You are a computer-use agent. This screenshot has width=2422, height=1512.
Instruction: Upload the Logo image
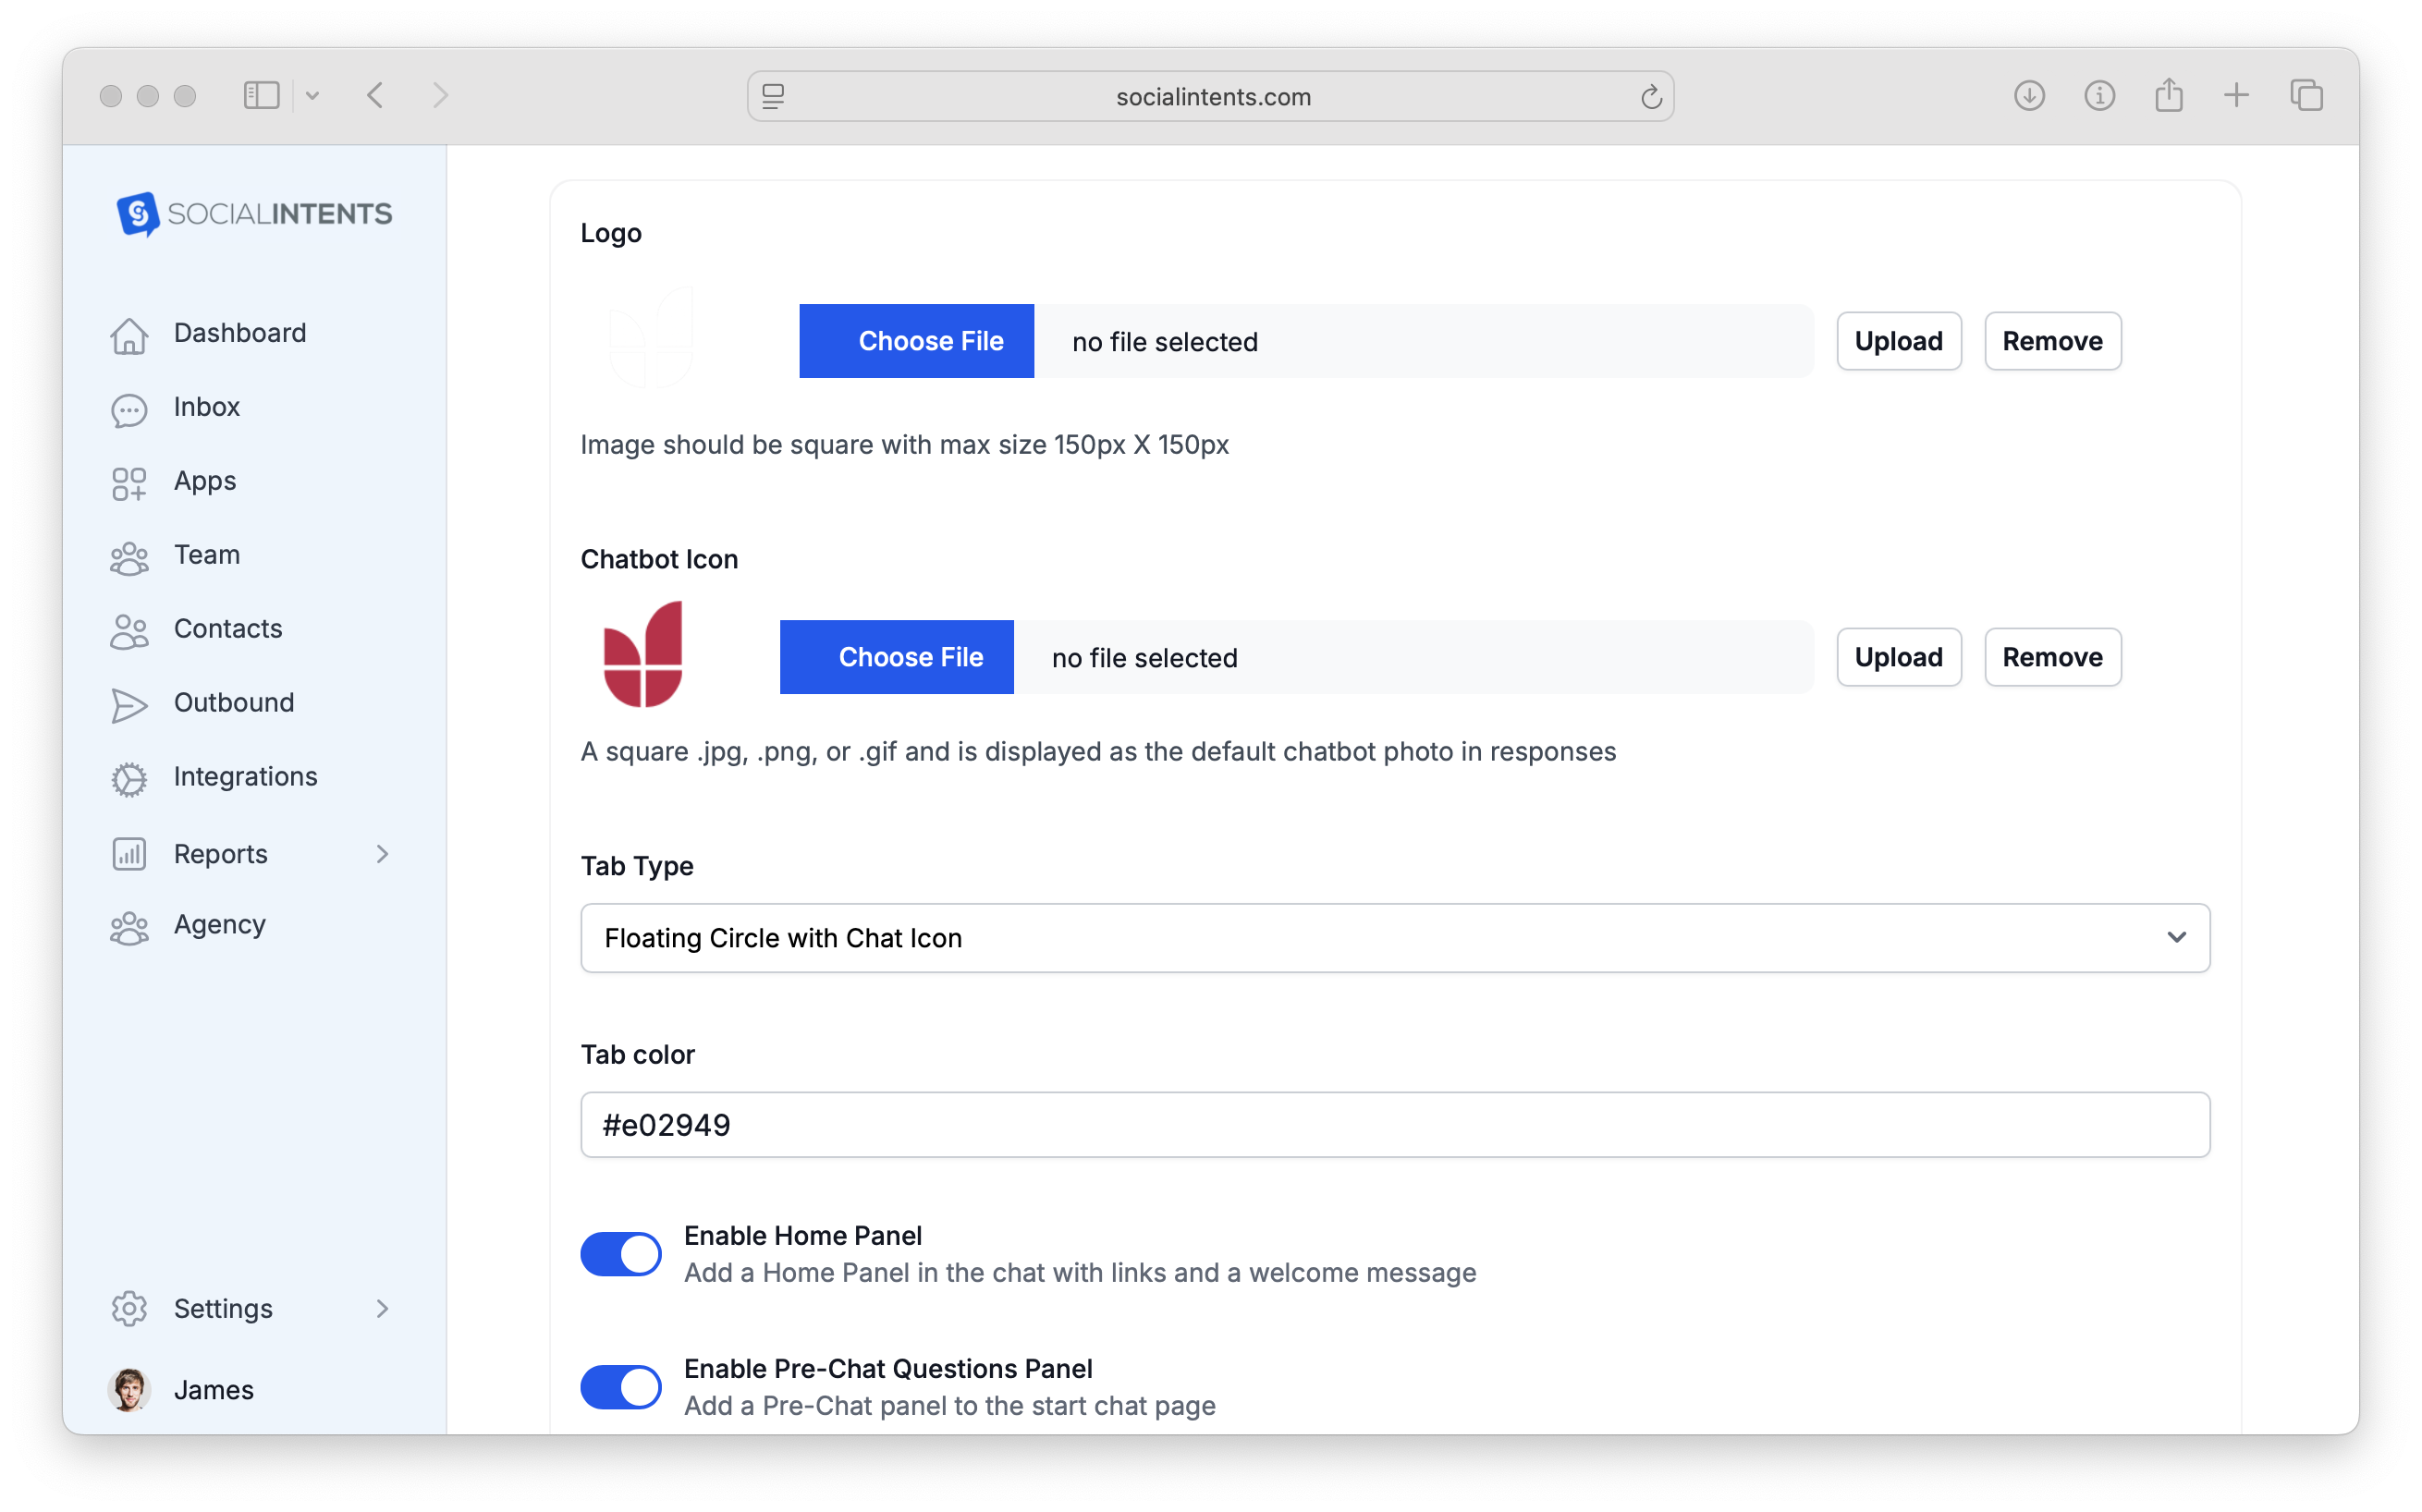[x=1898, y=341]
